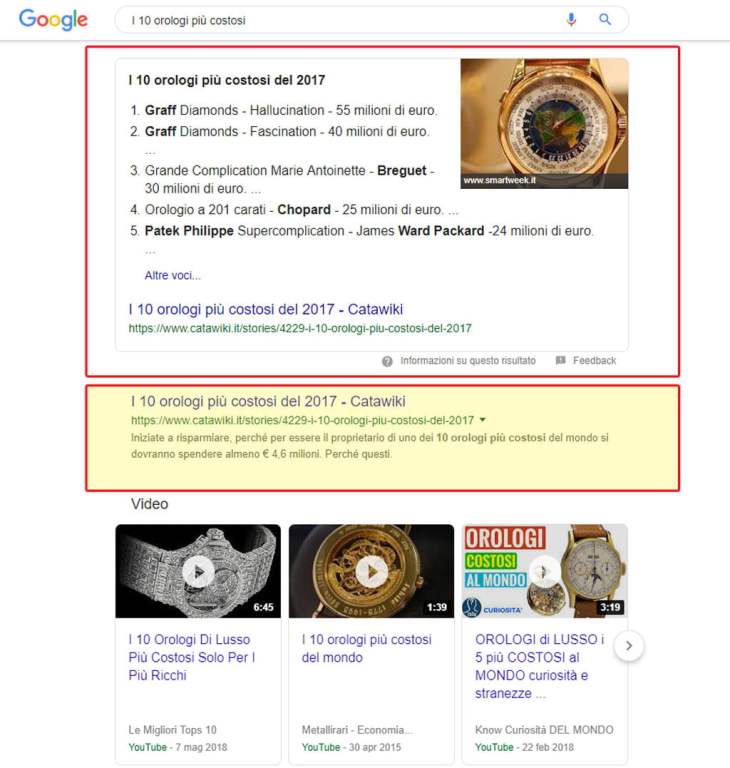The width and height of the screenshot is (730, 768).
Task: Open the smartweek.it watch image thumbnail
Action: click(x=544, y=123)
